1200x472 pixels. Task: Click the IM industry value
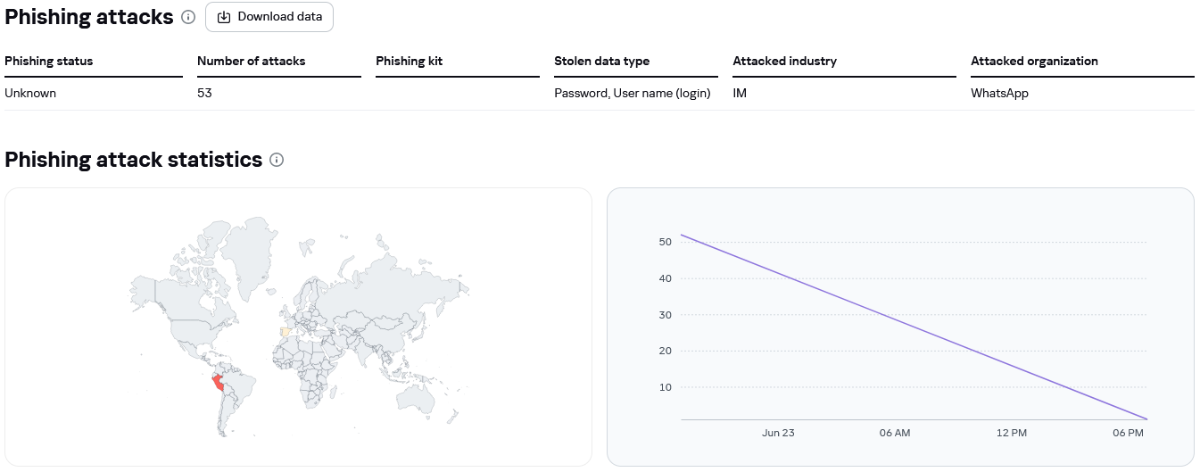pyautogui.click(x=740, y=93)
